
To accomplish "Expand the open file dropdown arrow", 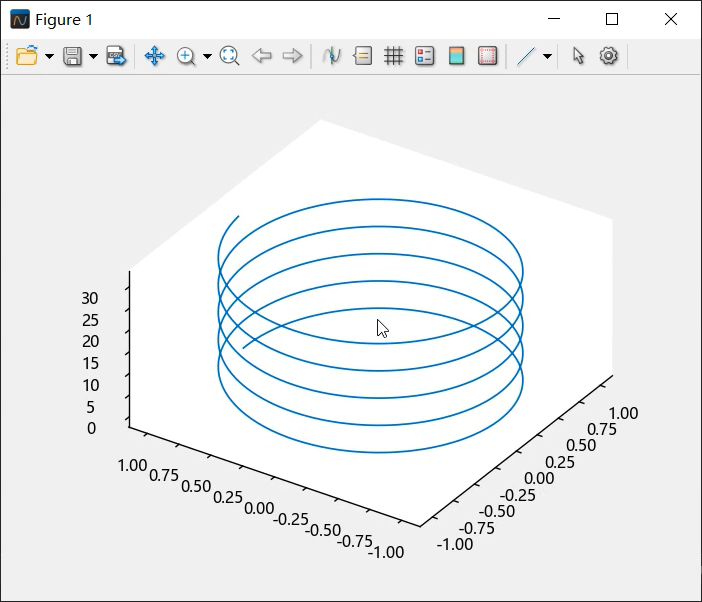I will coord(49,57).
